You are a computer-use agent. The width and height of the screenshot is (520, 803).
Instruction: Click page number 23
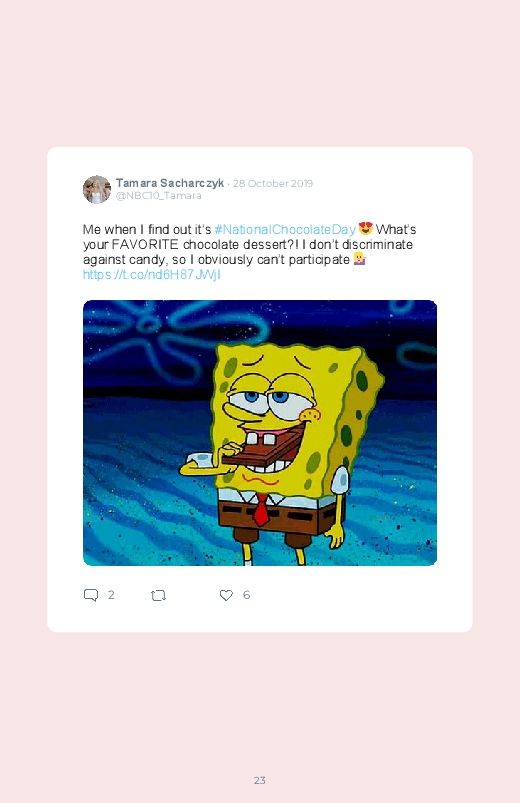coord(260,780)
